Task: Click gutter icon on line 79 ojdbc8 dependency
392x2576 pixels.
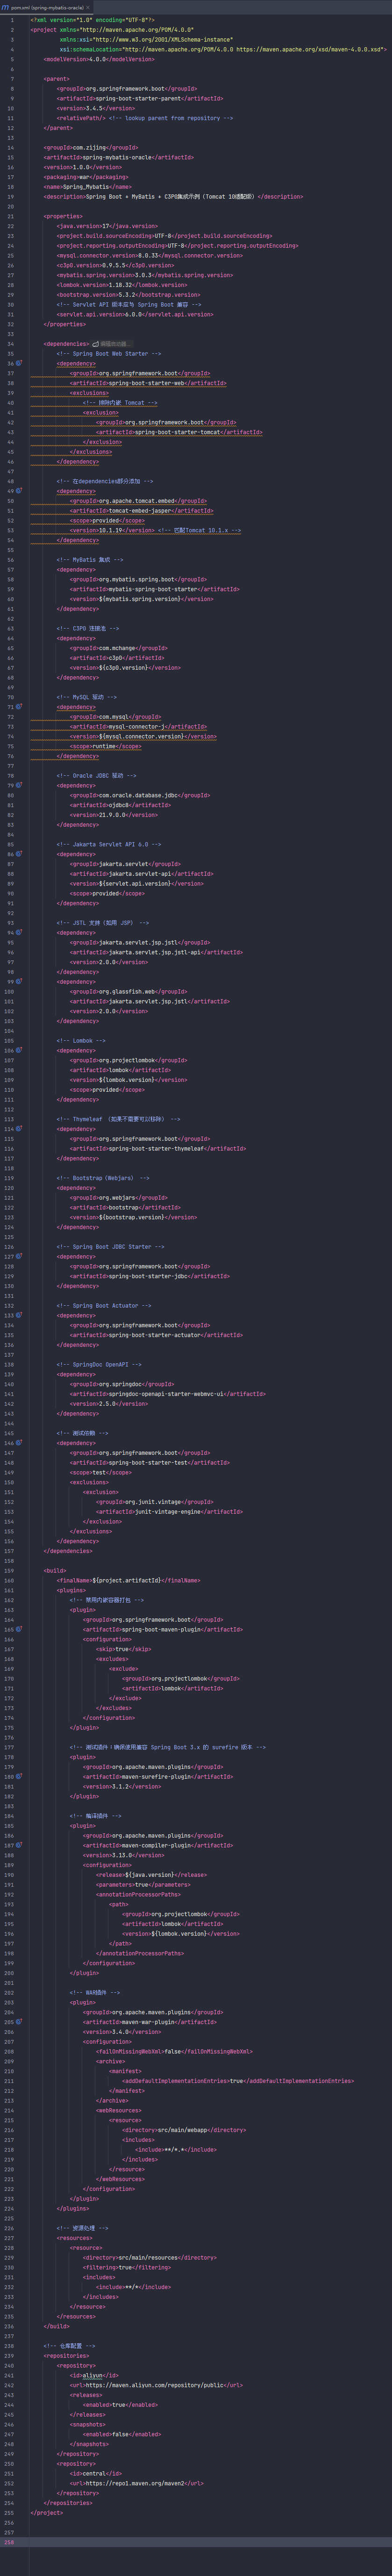Action: pos(19,785)
